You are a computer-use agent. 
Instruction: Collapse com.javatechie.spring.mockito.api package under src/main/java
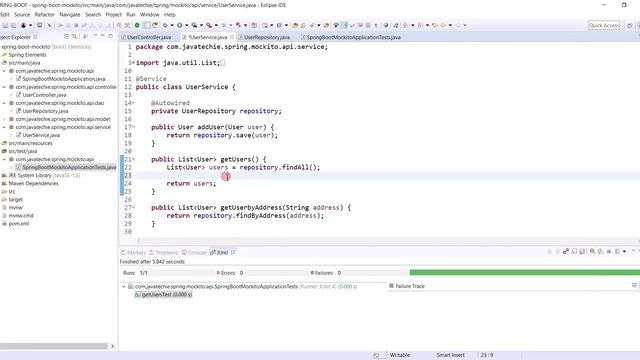pyautogui.click(x=4, y=71)
